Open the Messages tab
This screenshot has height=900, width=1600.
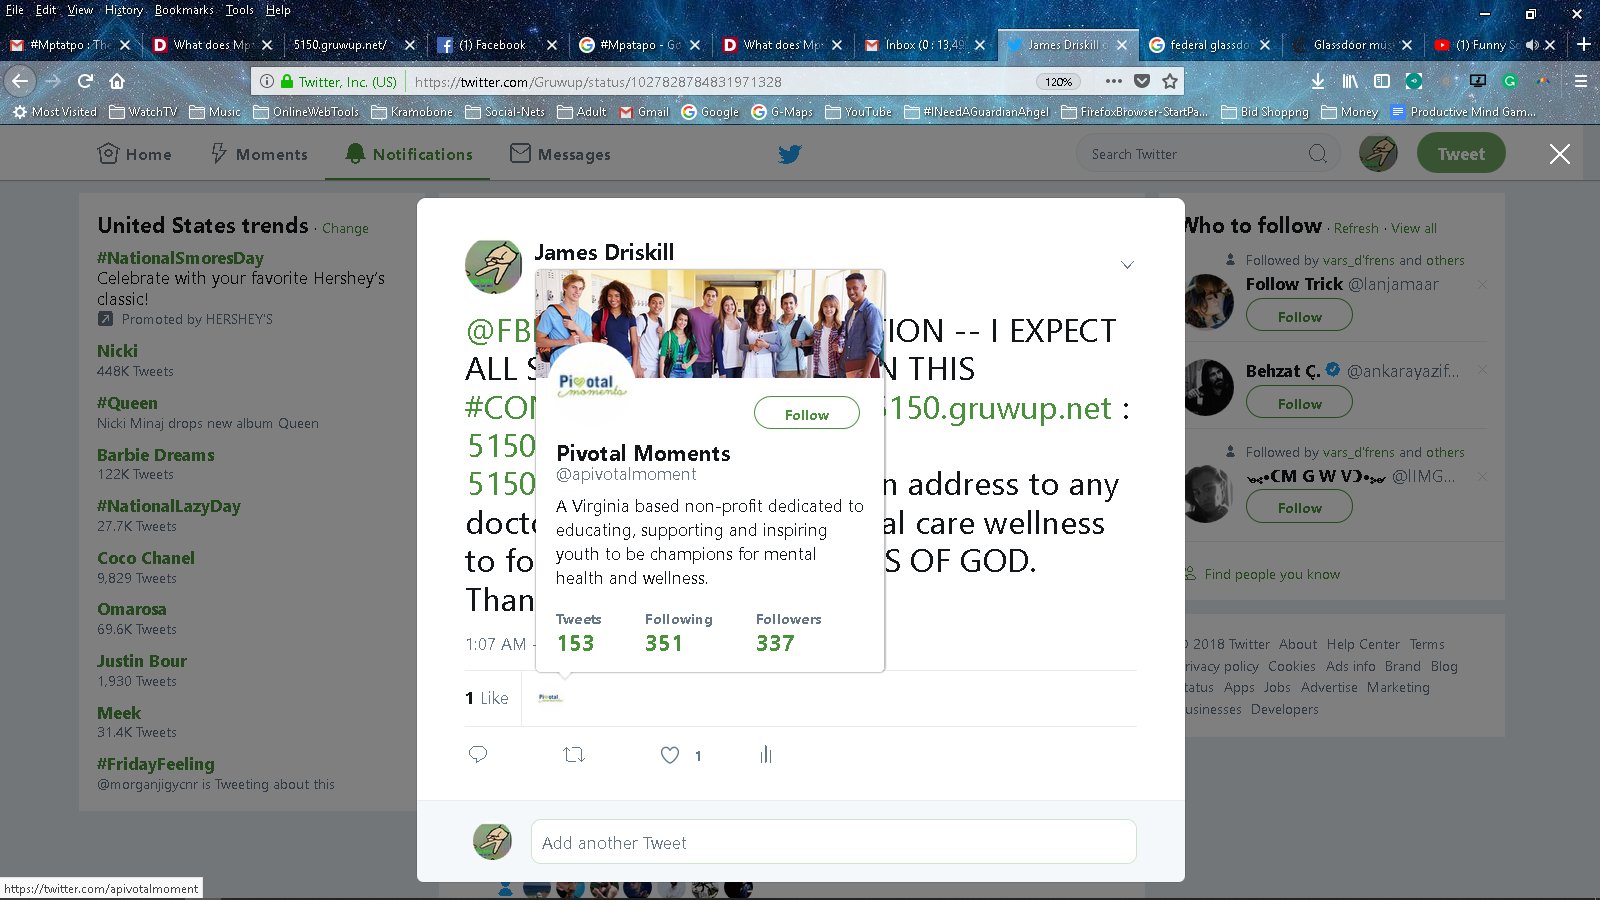[x=560, y=154]
